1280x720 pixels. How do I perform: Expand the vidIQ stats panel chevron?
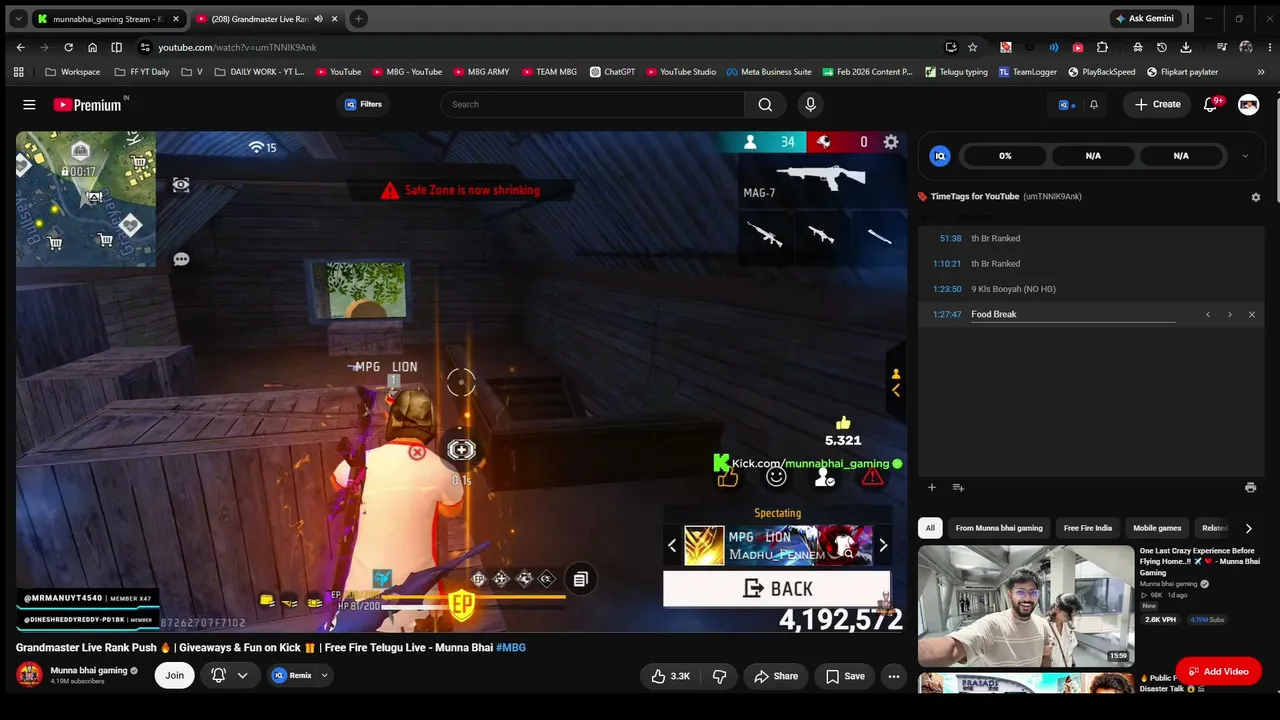pyautogui.click(x=1245, y=156)
